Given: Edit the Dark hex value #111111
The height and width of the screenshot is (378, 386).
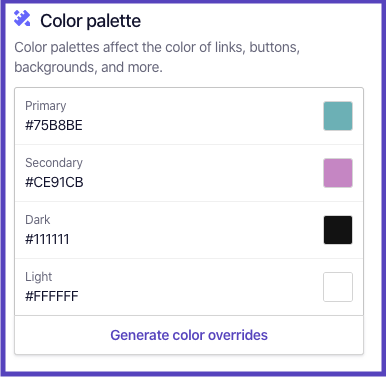Looking at the screenshot, I should [x=47, y=240].
